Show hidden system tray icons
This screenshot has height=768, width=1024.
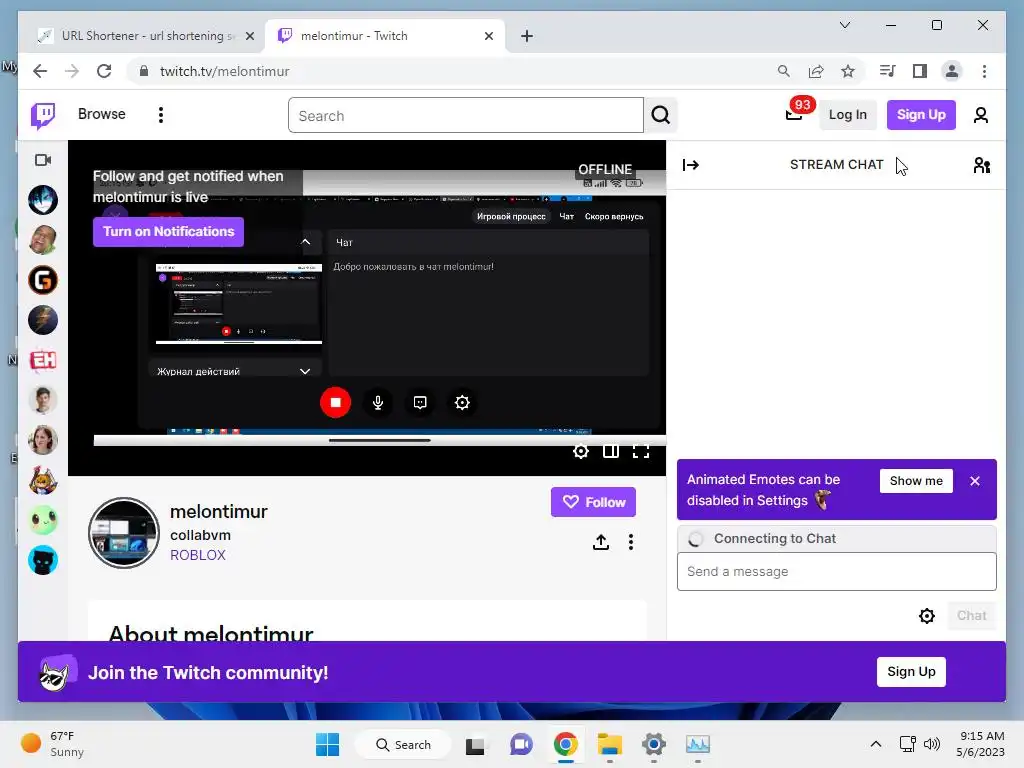click(876, 744)
